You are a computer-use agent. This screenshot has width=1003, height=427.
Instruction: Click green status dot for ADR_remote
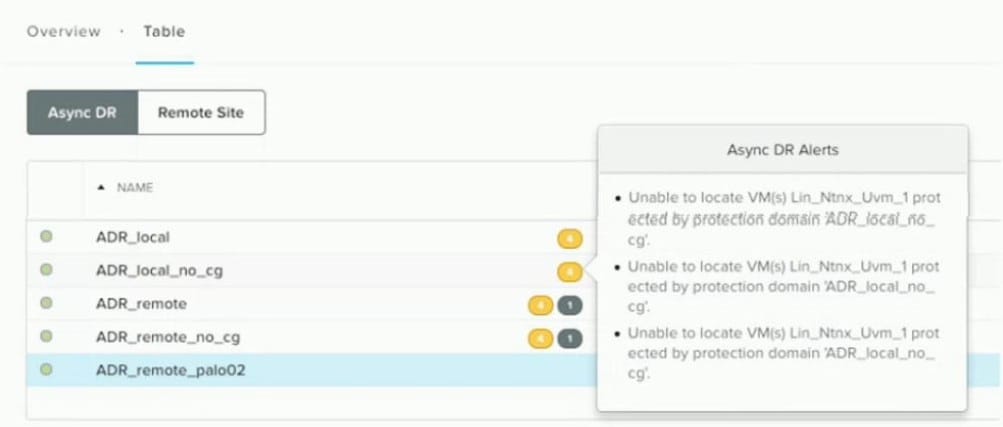pyautogui.click(x=45, y=303)
